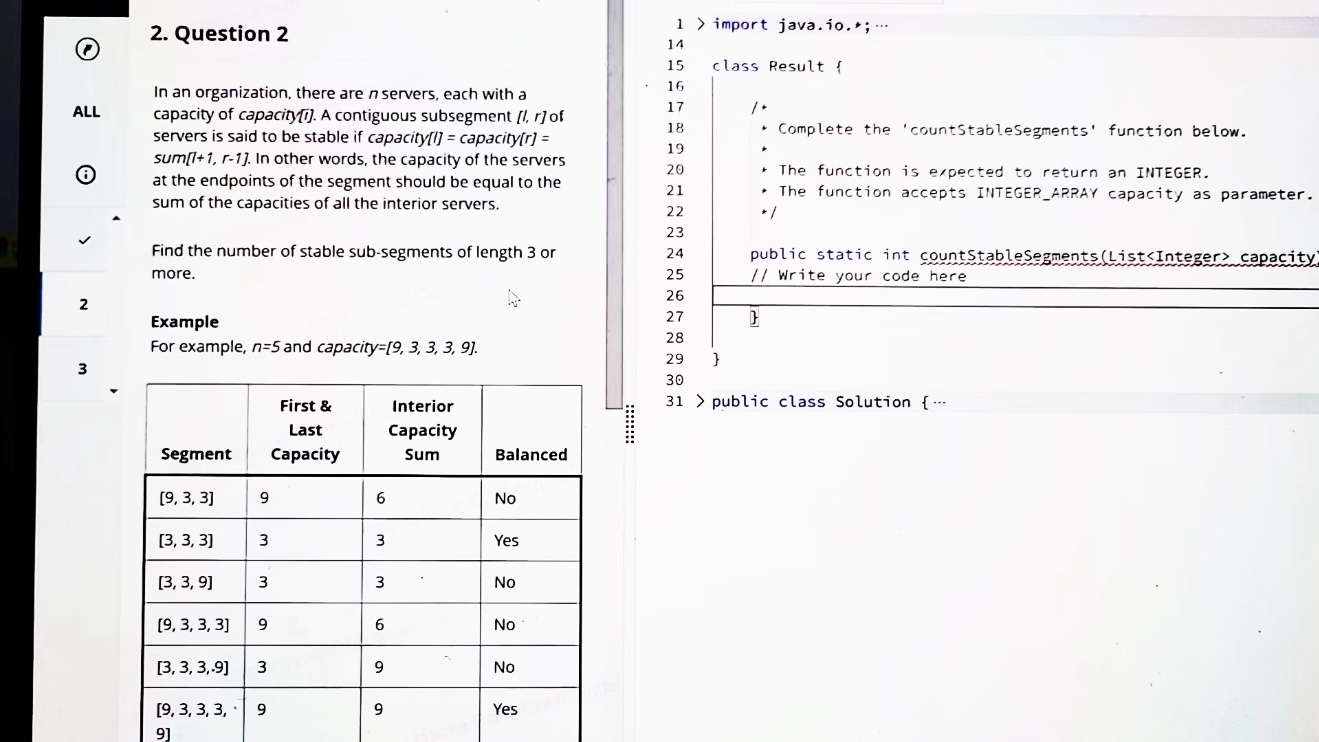Click the "Balanced" table header
Image resolution: width=1319 pixels, height=742 pixels.
[x=531, y=455]
